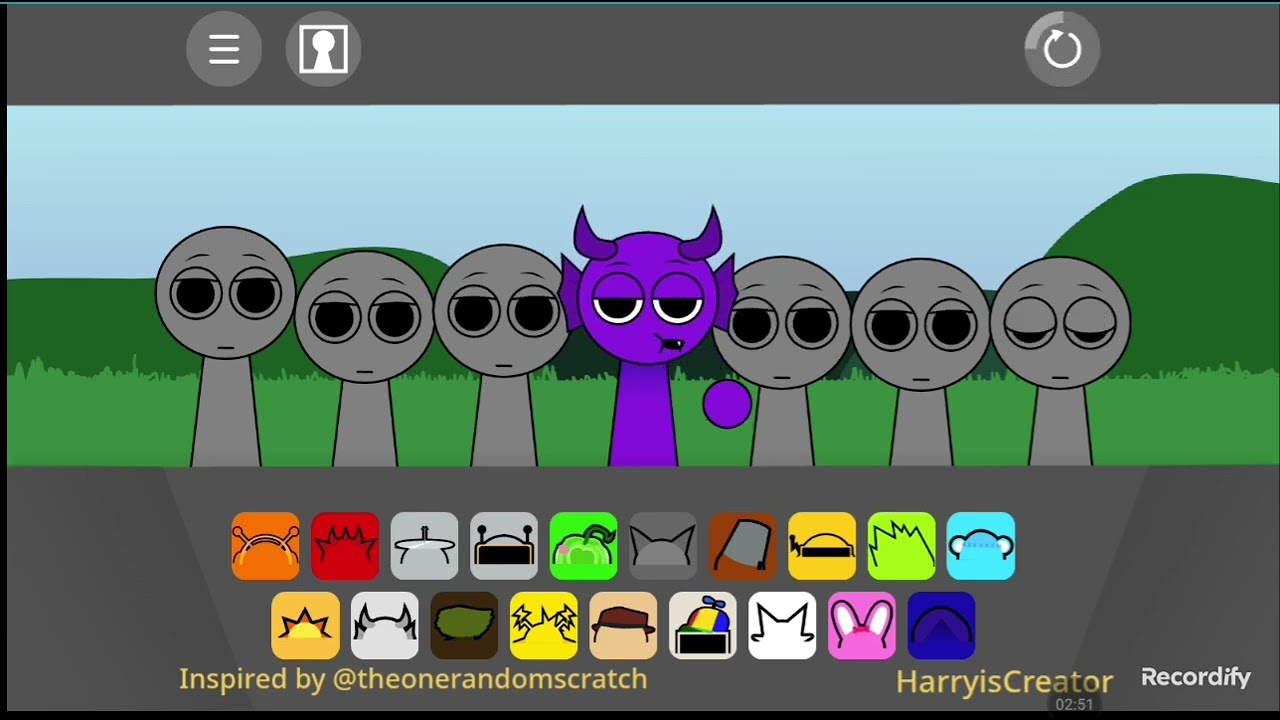This screenshot has height=720, width=1280.
Task: Select the rainbow propeller cap icon
Action: coord(703,626)
